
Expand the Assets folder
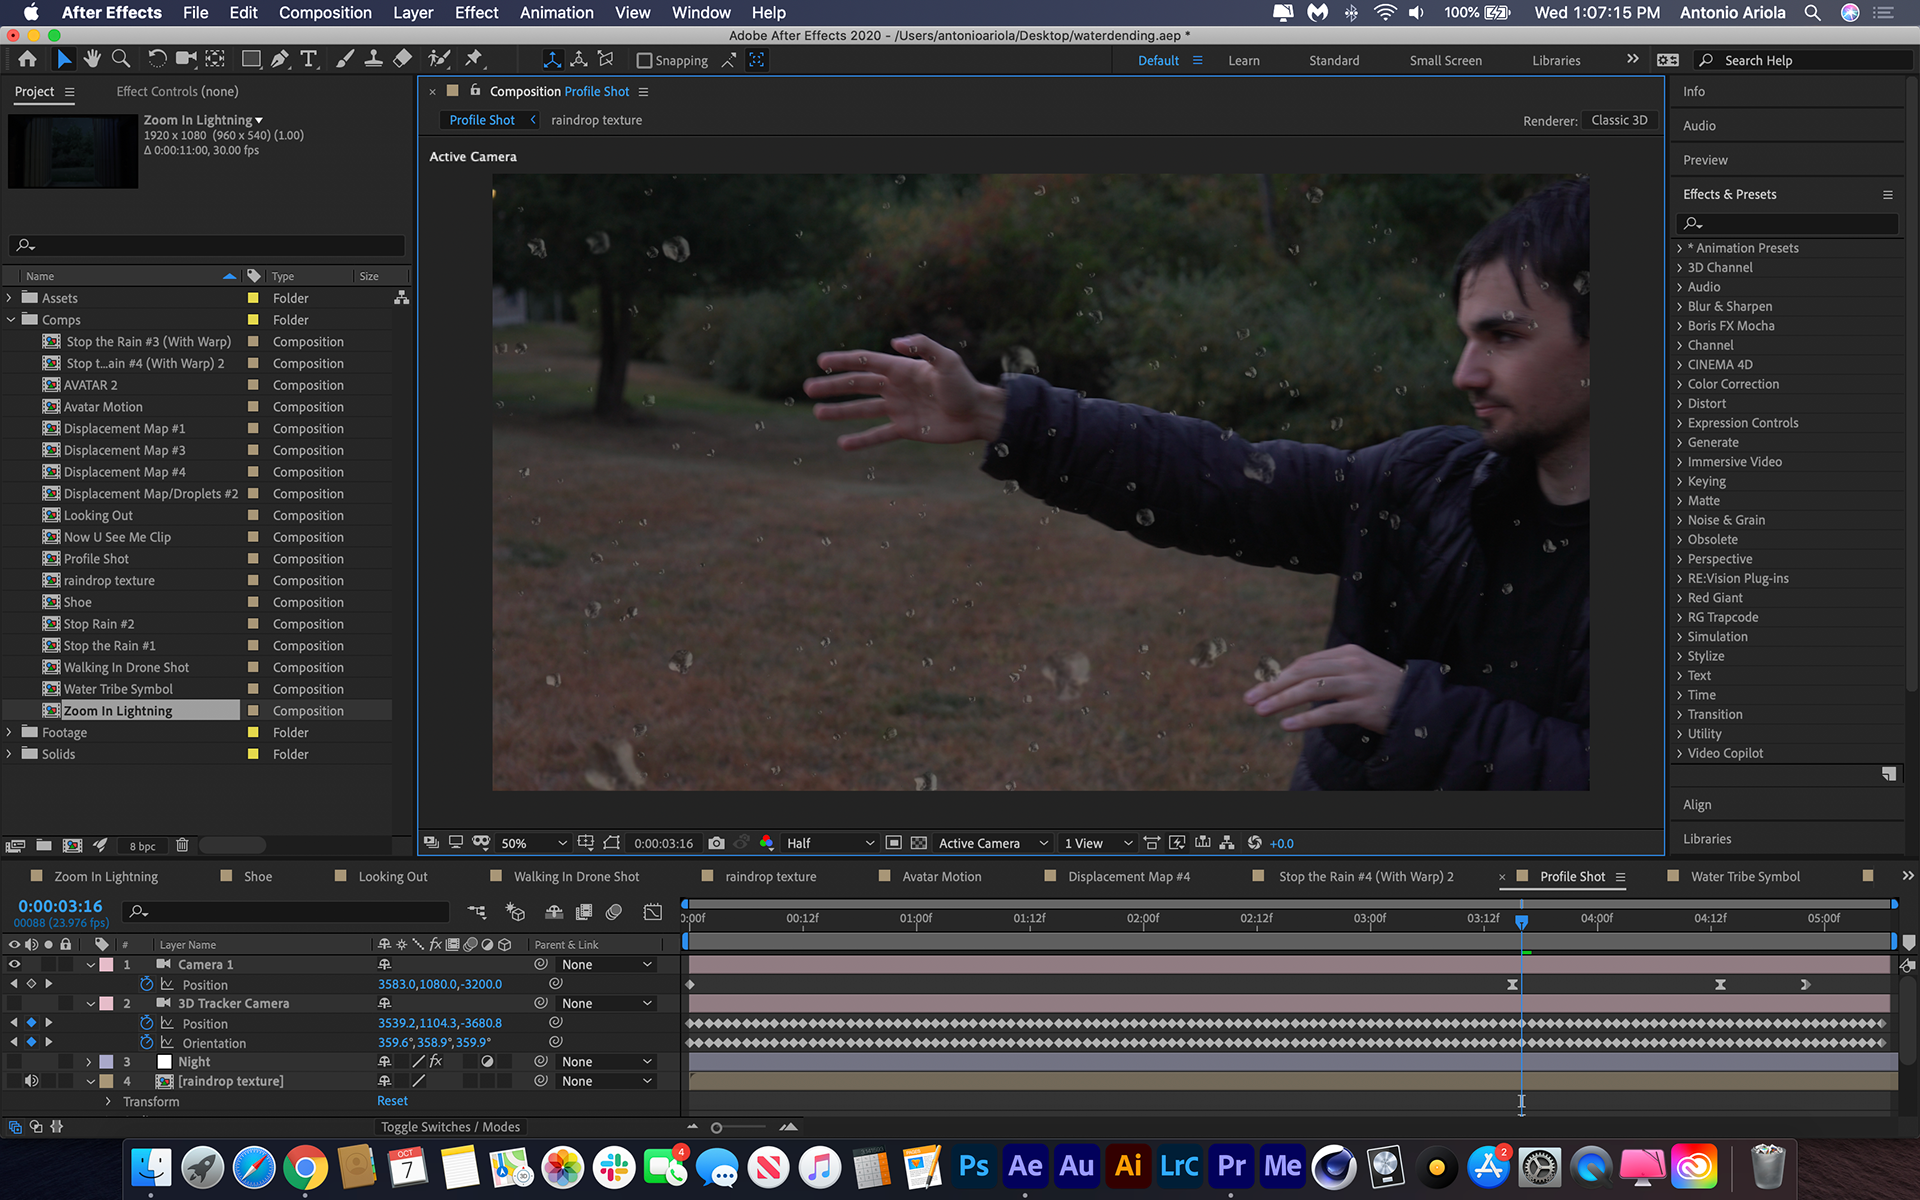click(10, 298)
